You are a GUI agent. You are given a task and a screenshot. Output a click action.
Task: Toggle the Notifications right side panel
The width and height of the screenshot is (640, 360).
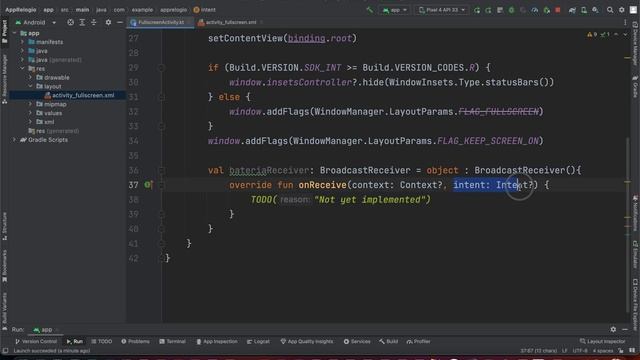pos(636,213)
